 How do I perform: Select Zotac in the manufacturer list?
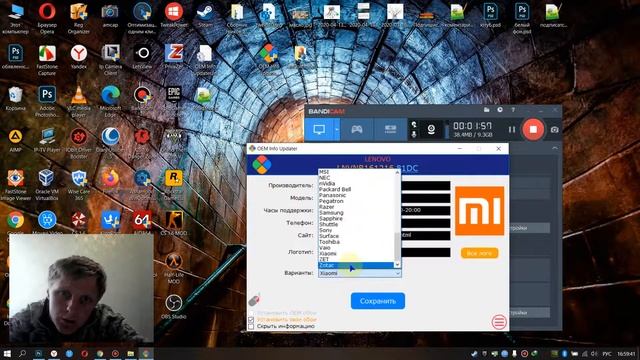[x=356, y=265]
